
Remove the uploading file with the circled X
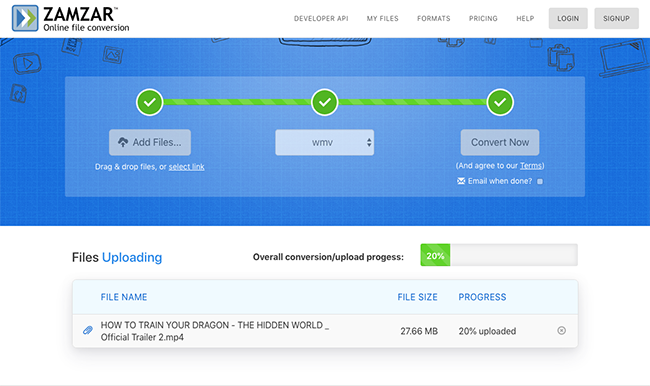561,330
